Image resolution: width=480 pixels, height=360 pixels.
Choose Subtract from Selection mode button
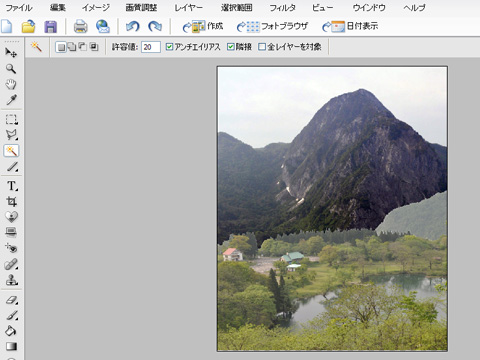tap(83, 47)
